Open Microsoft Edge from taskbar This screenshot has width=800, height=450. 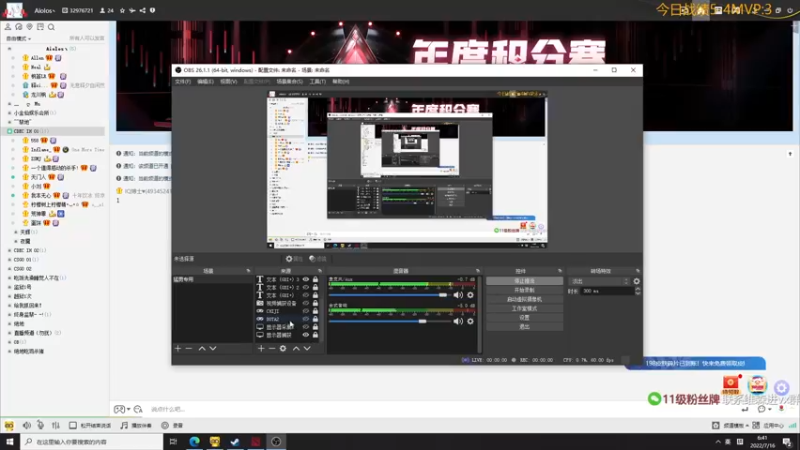tap(194, 441)
